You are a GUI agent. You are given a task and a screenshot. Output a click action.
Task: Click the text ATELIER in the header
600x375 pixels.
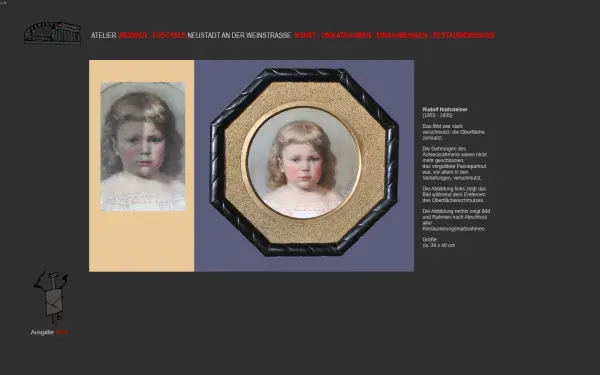click(x=104, y=35)
